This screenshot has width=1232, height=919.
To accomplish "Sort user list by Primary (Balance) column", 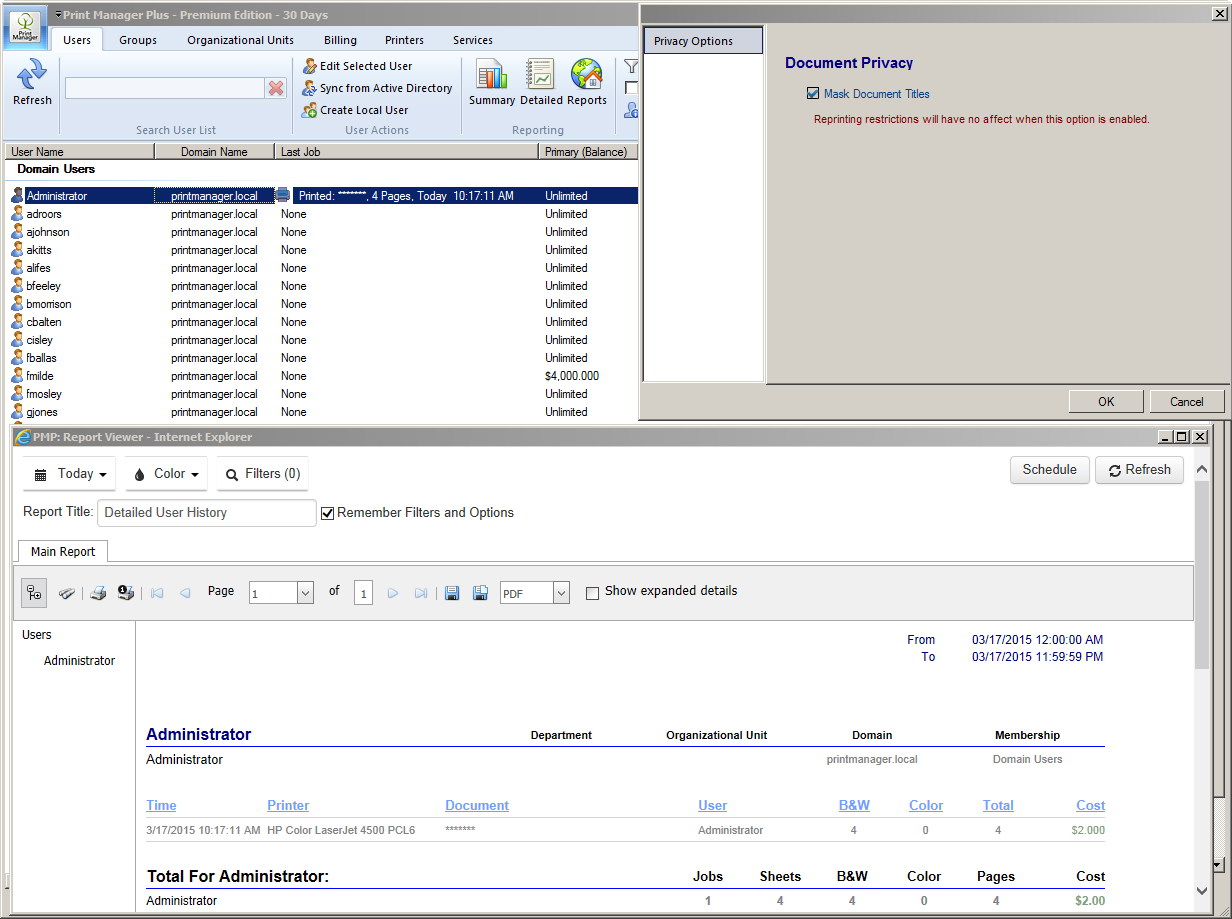I will pos(588,152).
